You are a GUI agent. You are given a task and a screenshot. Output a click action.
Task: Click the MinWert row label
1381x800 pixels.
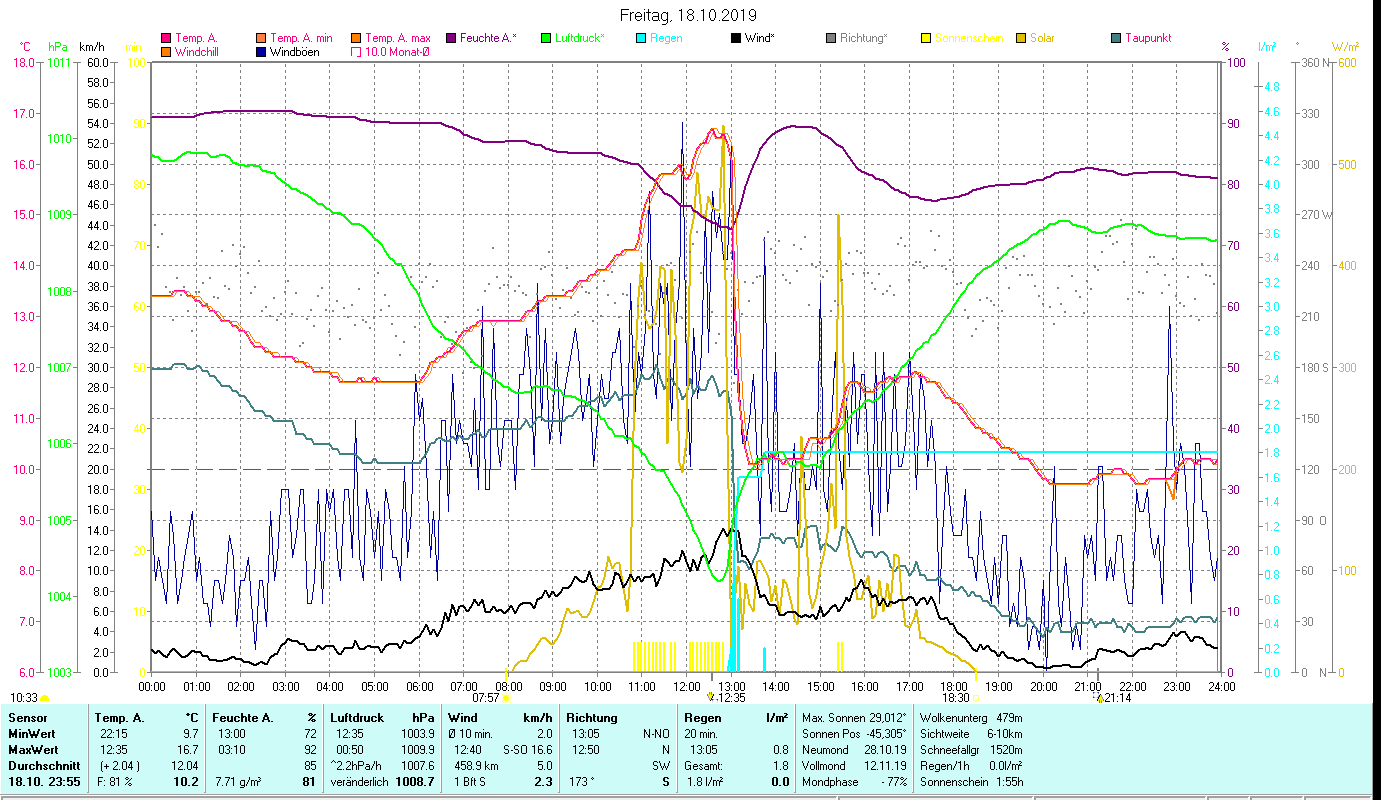click(33, 734)
